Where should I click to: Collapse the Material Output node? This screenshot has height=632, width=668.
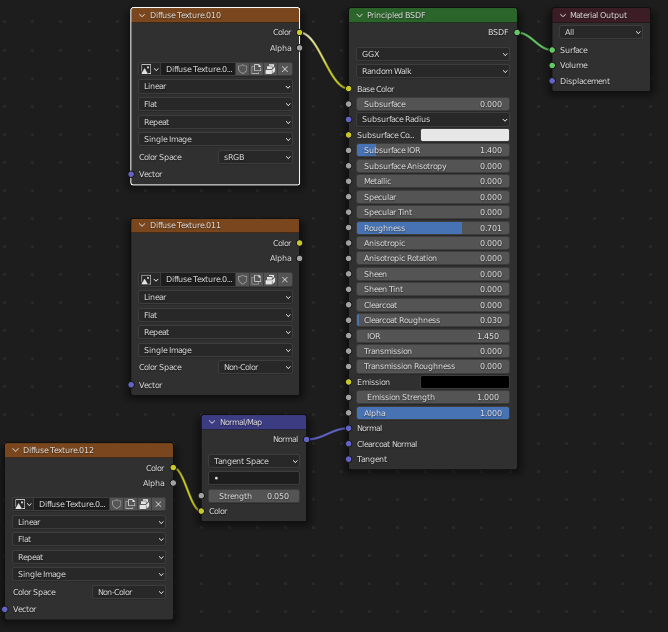tap(563, 15)
